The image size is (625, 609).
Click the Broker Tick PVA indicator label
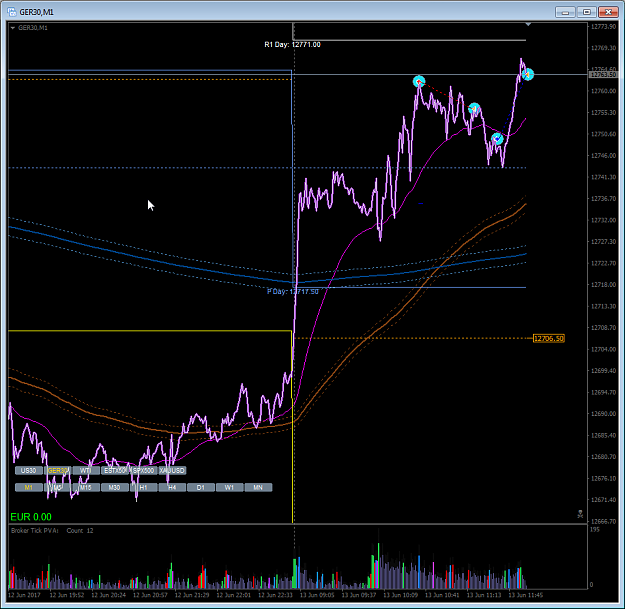point(35,530)
